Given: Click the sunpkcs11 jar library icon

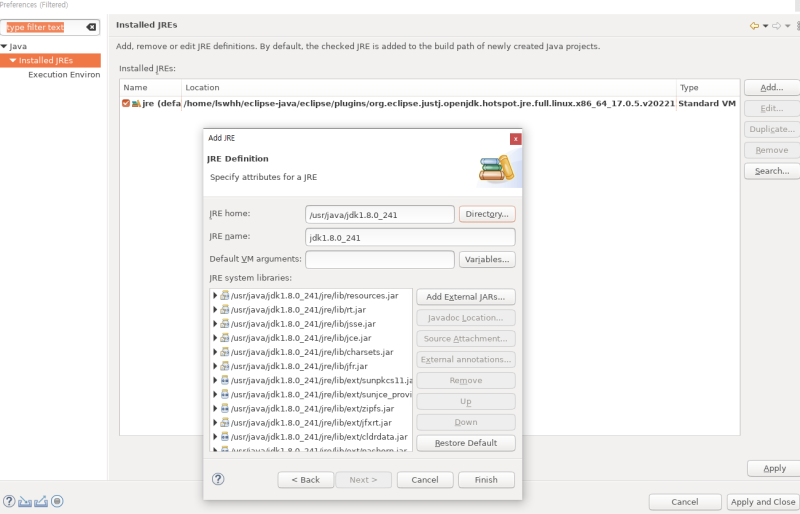Looking at the screenshot, I should pos(224,380).
